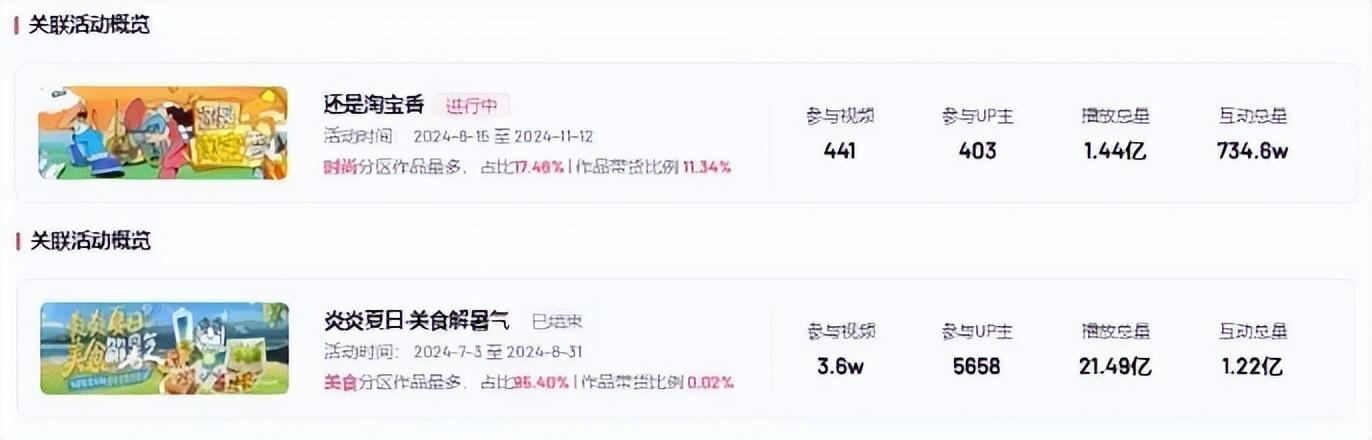Viewport: 1372px width, 440px height.
Task: Open the 还是淘宝香 activity banner thumbnail
Action: (x=163, y=133)
